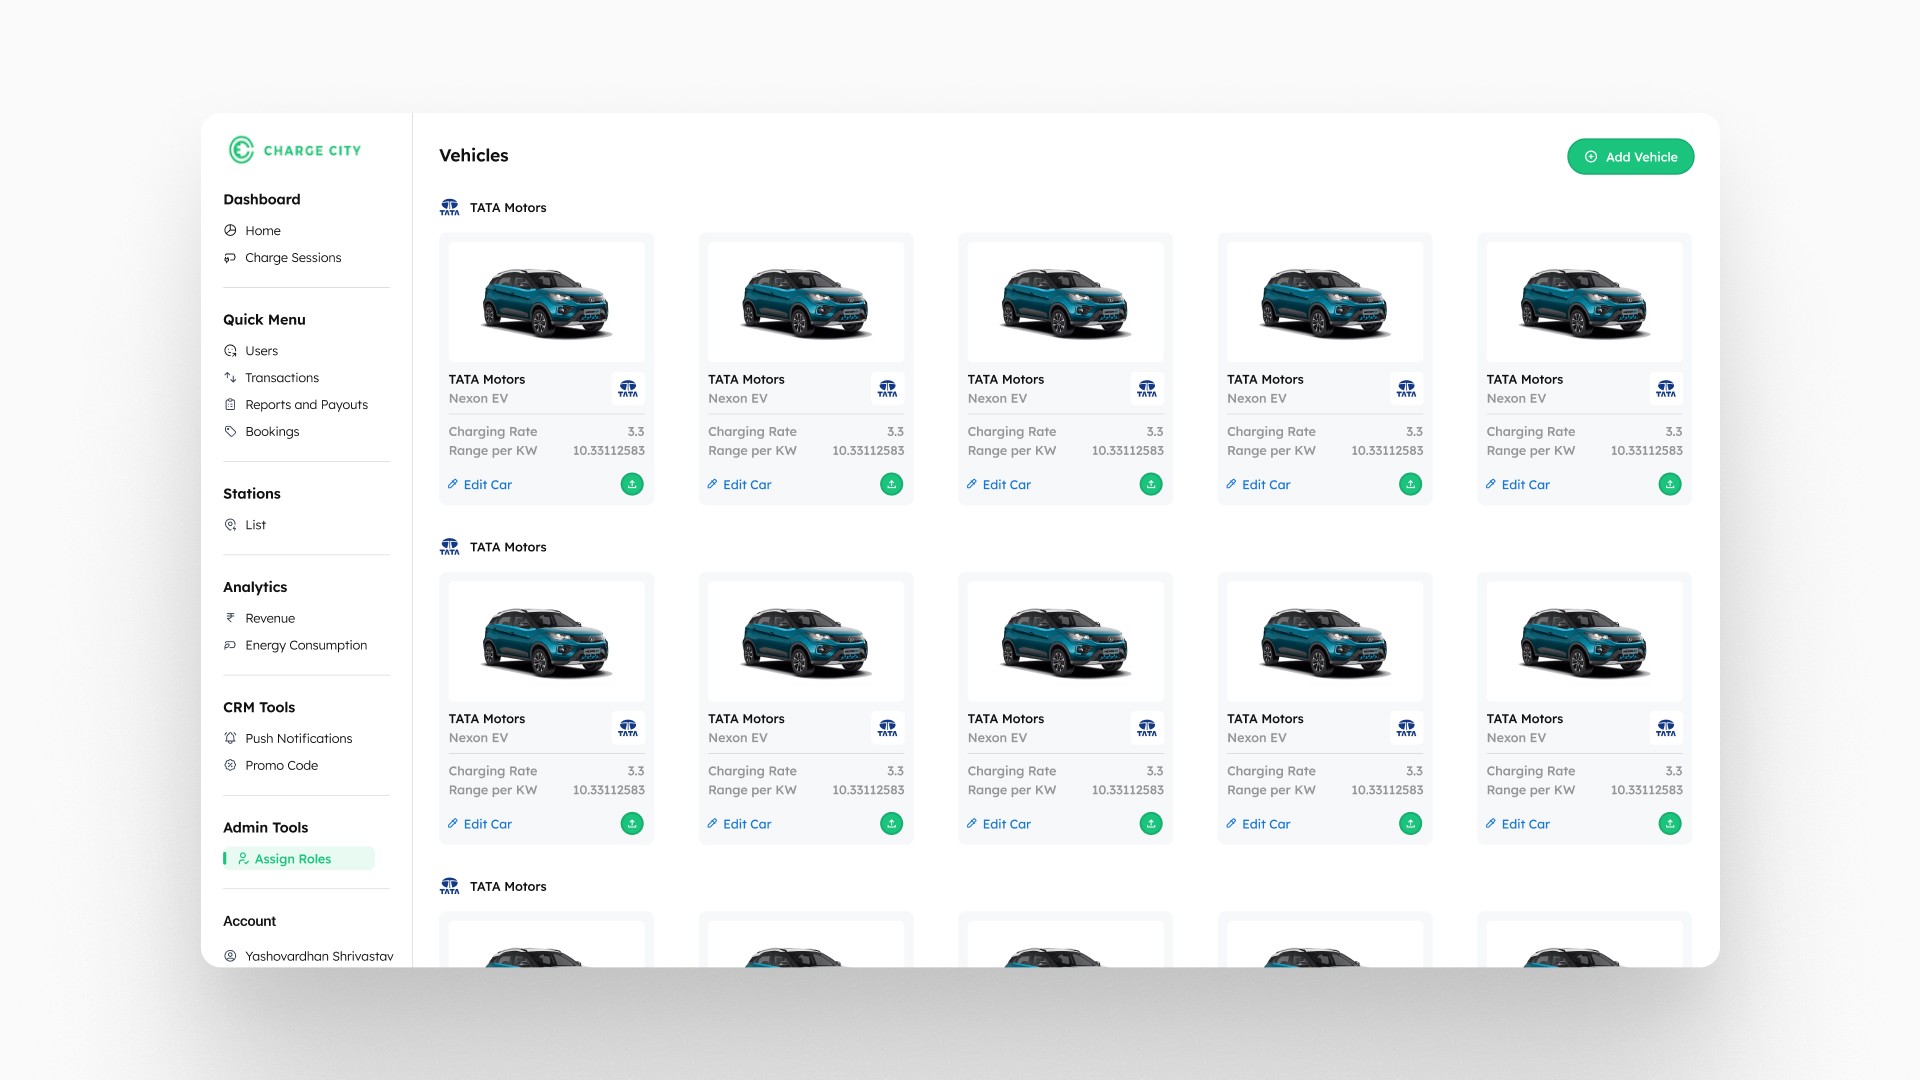Viewport: 1920px width, 1080px height.
Task: Go to Users in Quick Menu
Action: pyautogui.click(x=261, y=350)
